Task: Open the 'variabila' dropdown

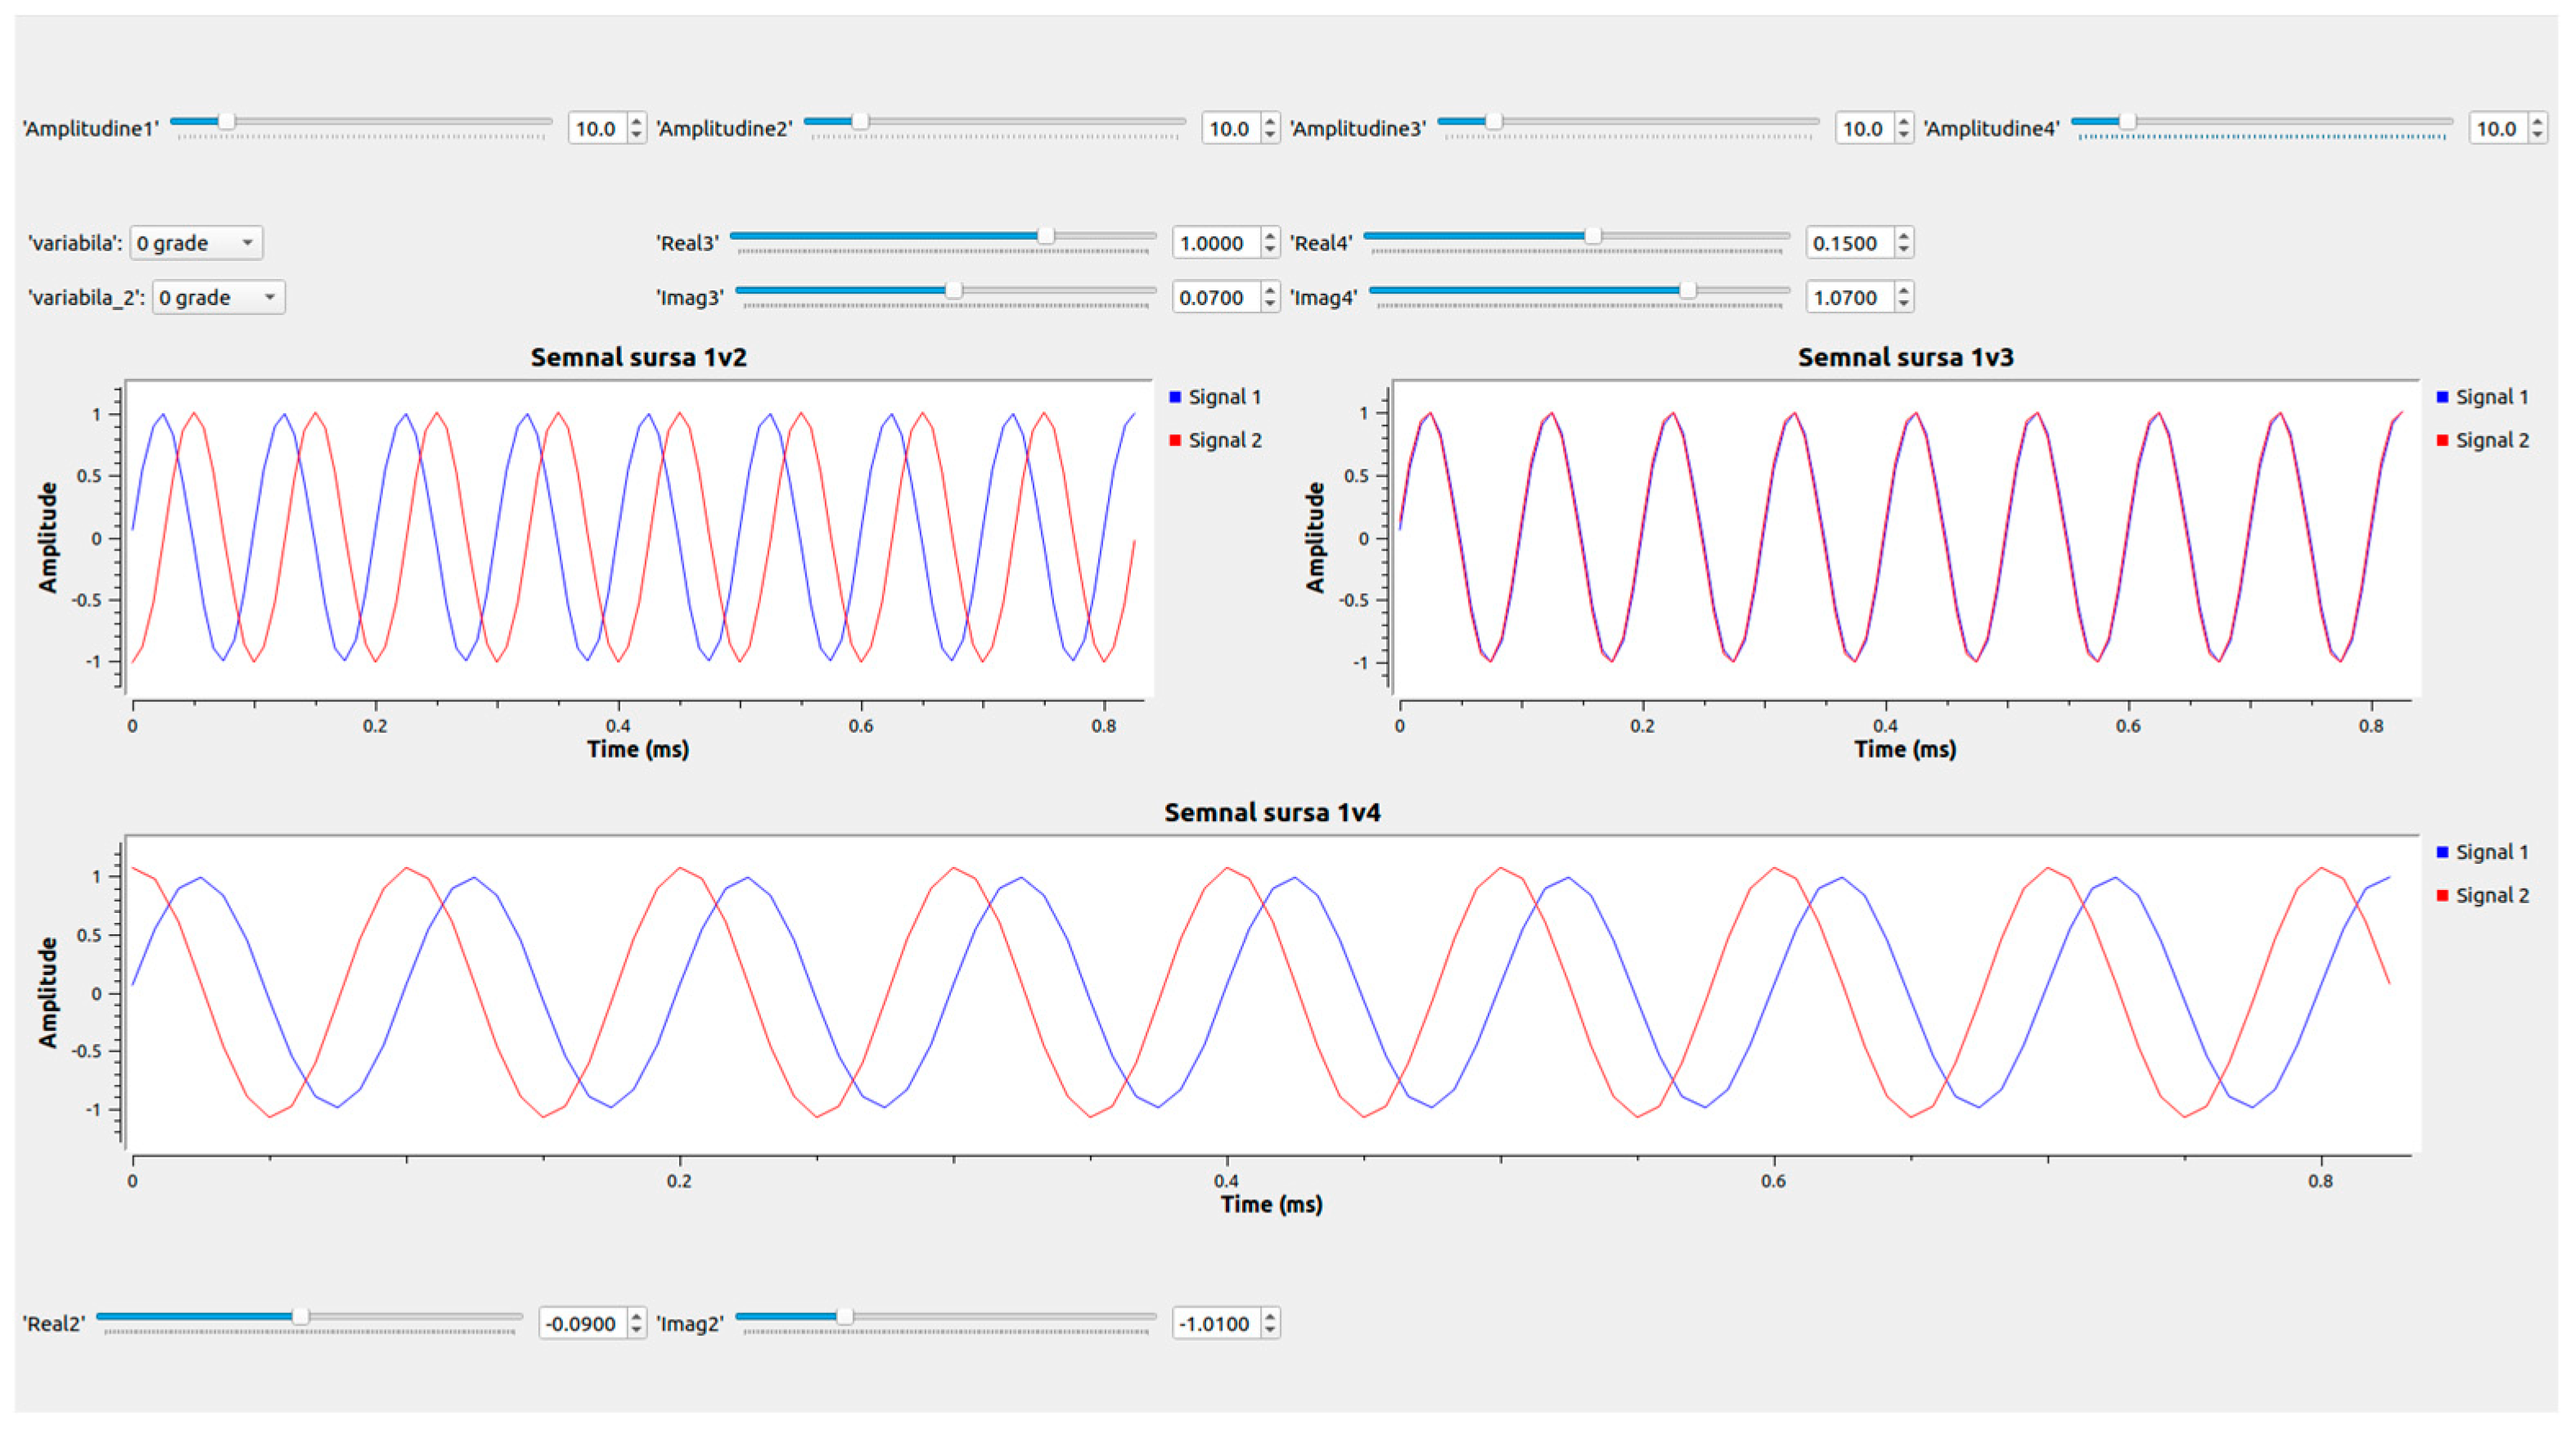Action: tap(196, 243)
